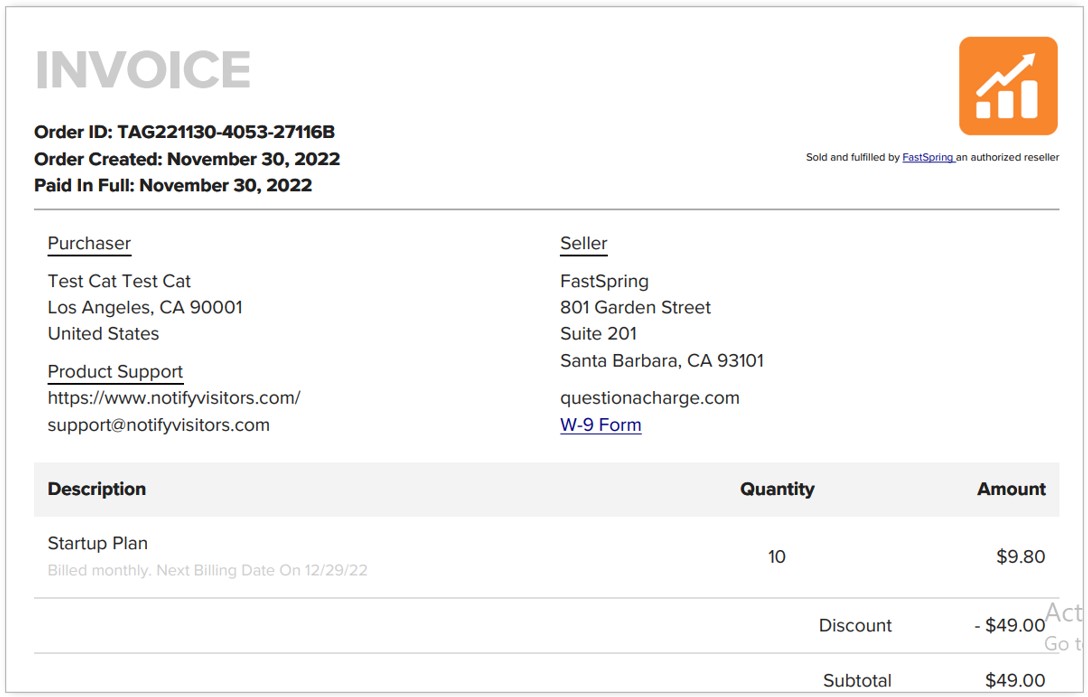1088x697 pixels.
Task: Click the Purchaser section heading
Action: (90, 244)
